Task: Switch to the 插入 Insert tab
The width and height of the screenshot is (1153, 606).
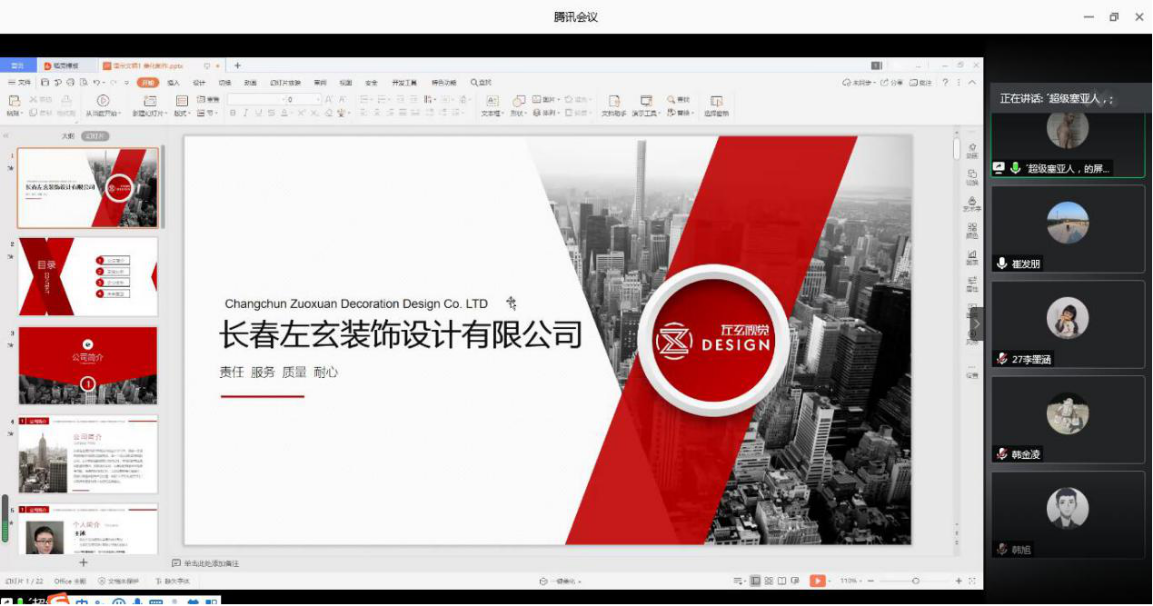Action: point(174,82)
